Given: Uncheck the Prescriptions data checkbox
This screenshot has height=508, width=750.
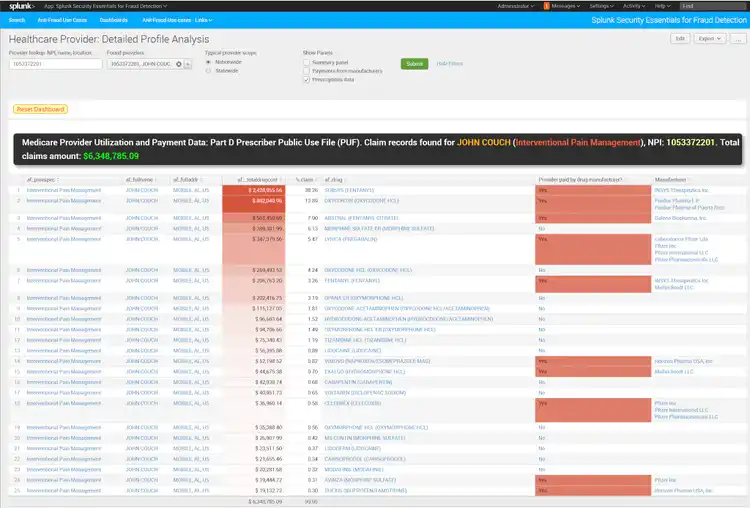Looking at the screenshot, I should [x=306, y=79].
